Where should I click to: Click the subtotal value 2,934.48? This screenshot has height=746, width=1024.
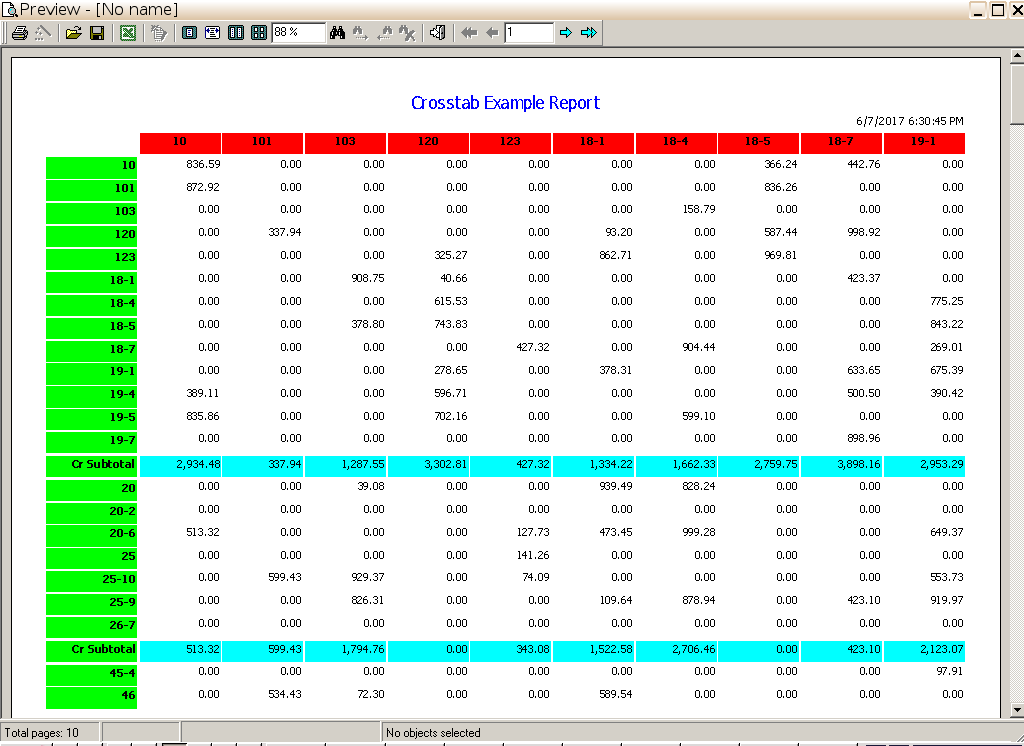tap(198, 465)
